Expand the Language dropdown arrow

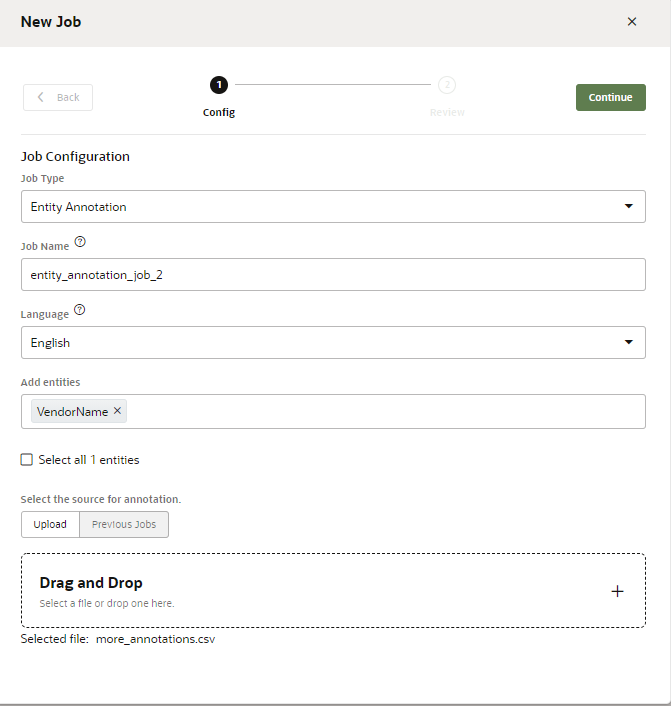click(628, 342)
